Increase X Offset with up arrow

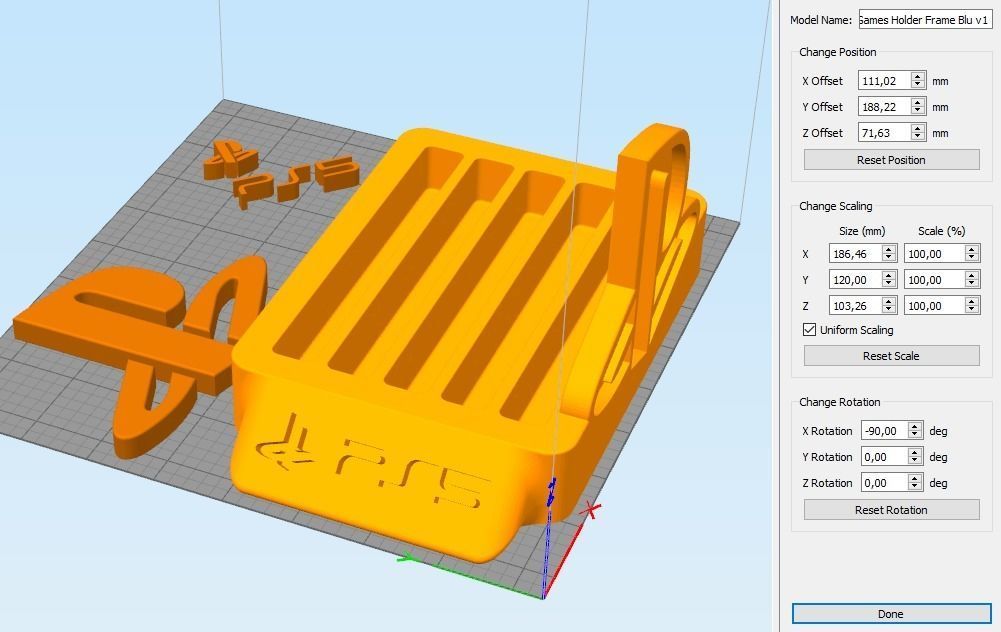coord(918,76)
